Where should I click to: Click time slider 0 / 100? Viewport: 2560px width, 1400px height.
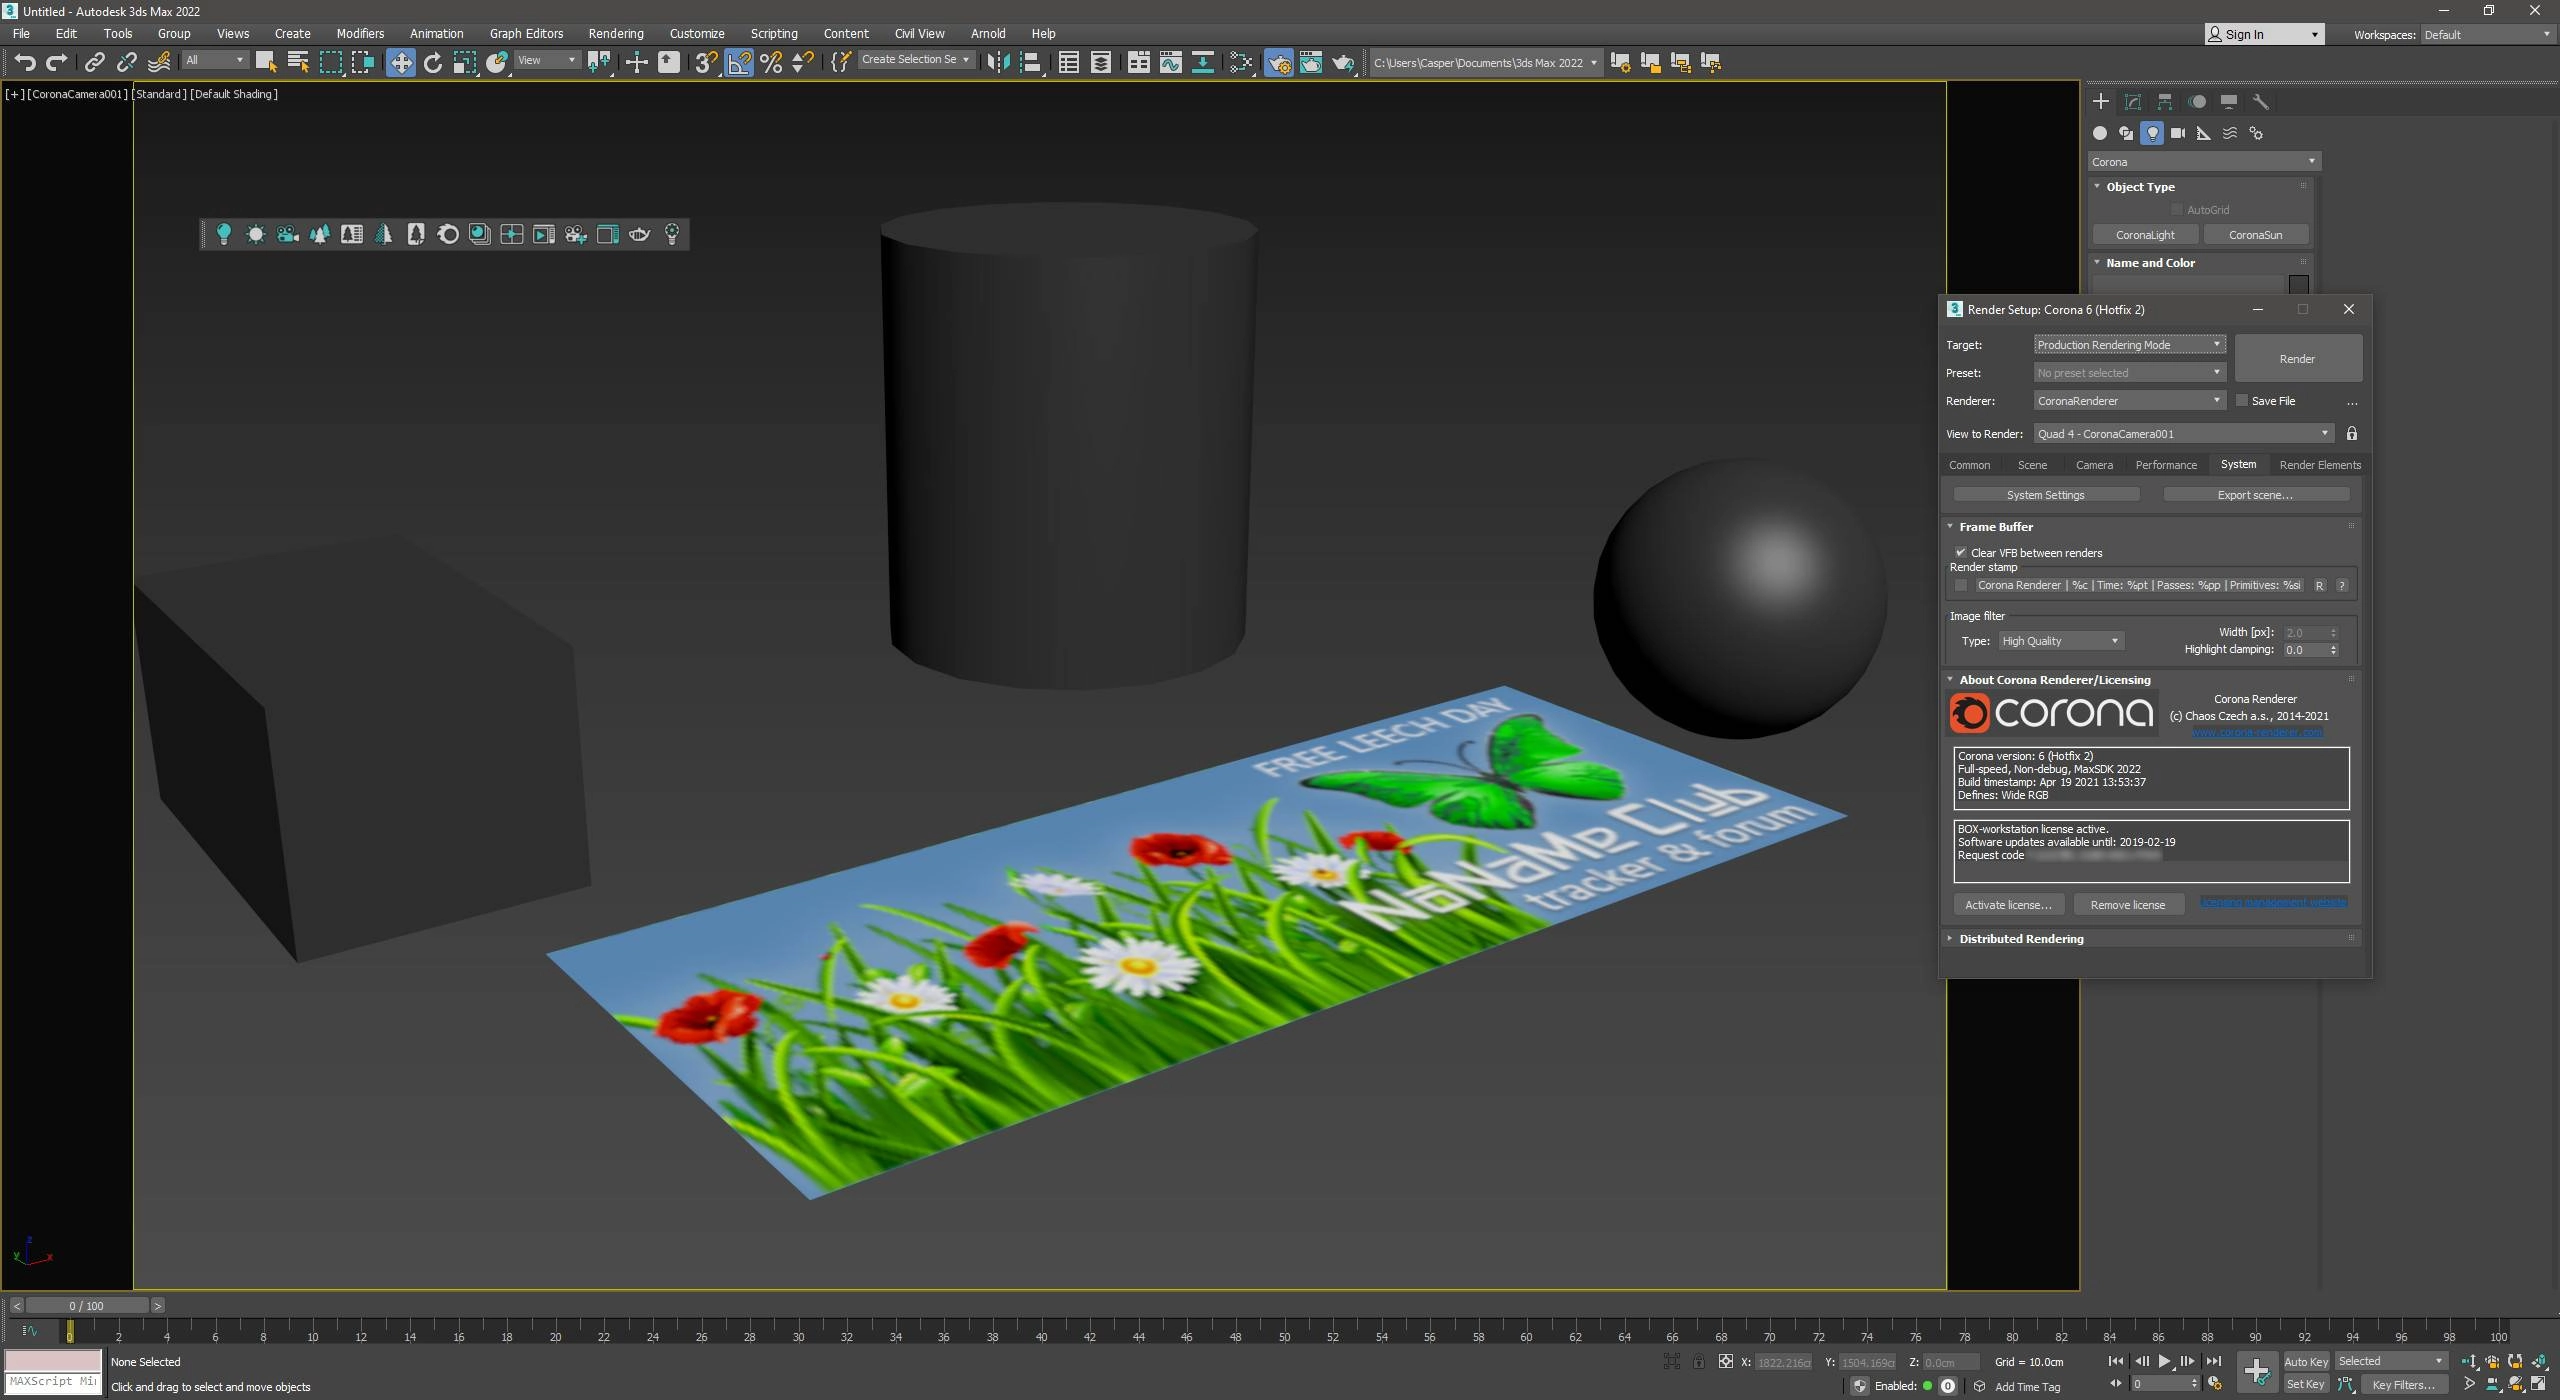pyautogui.click(x=87, y=1306)
